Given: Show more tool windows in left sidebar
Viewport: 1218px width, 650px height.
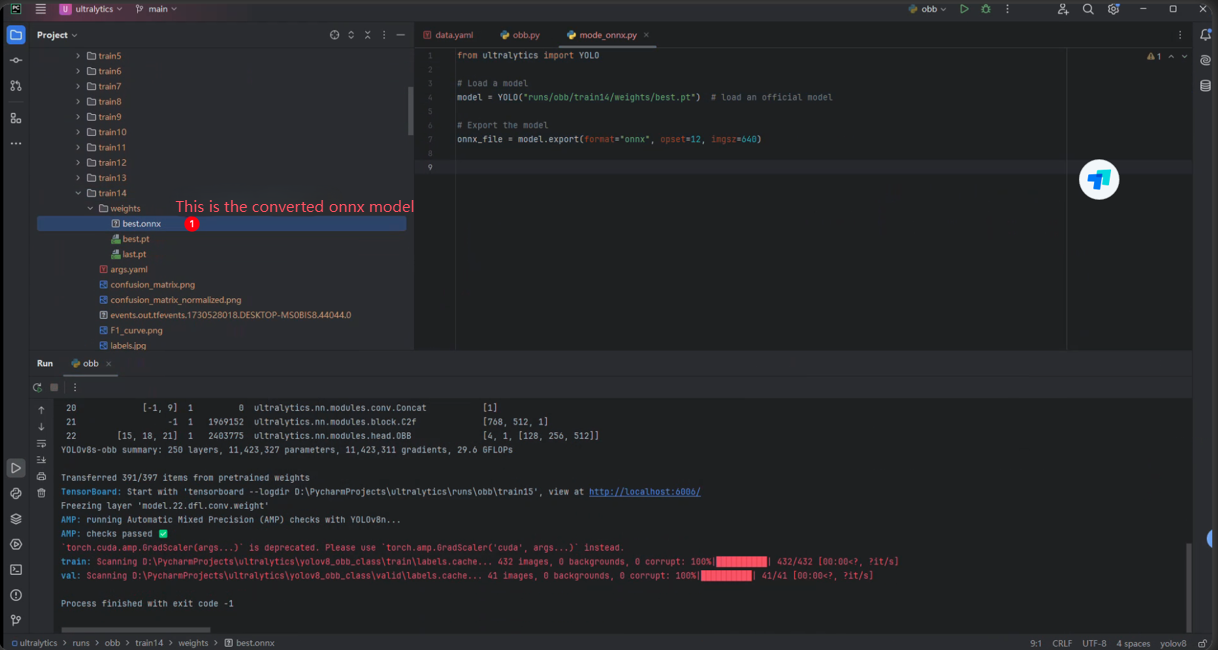Looking at the screenshot, I should tap(16, 143).
